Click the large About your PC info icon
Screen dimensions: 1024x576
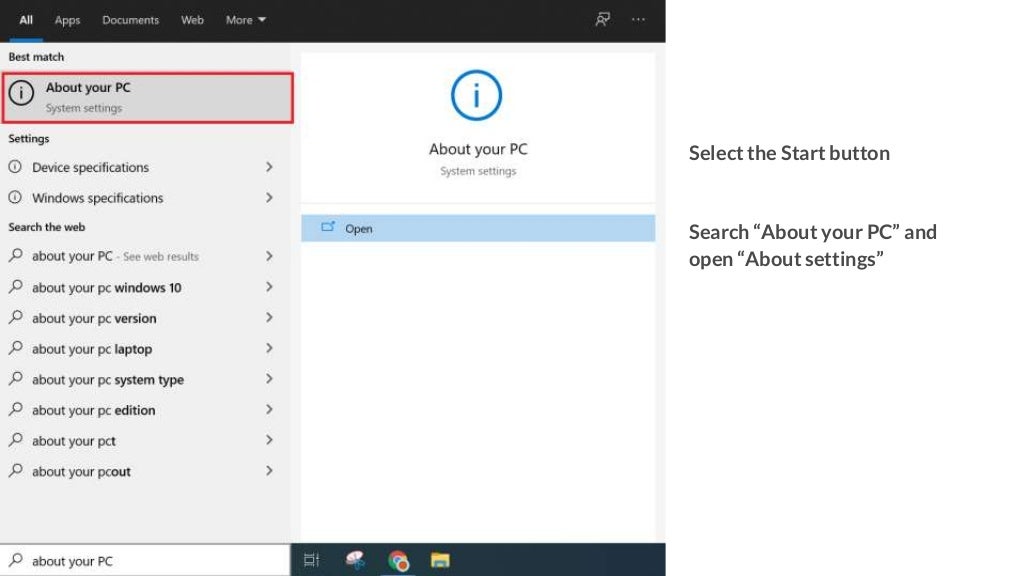click(x=477, y=95)
